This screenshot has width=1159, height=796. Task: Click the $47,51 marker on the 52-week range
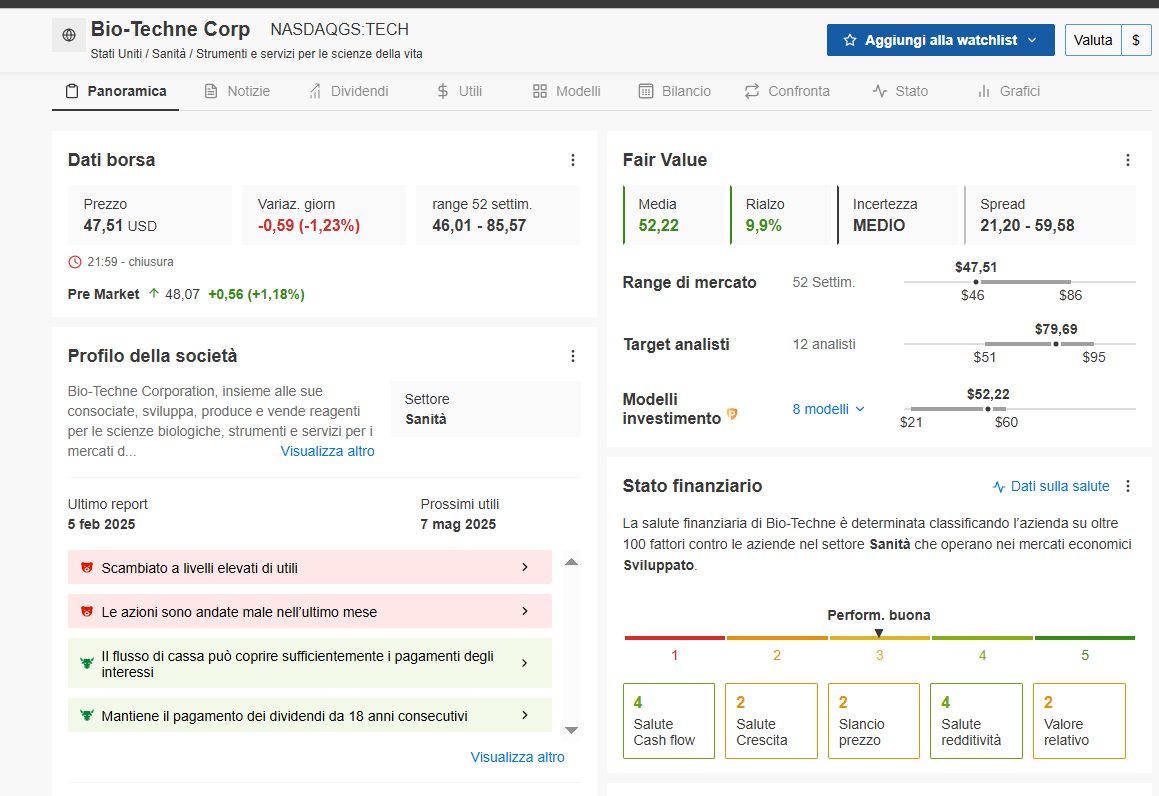[x=976, y=282]
